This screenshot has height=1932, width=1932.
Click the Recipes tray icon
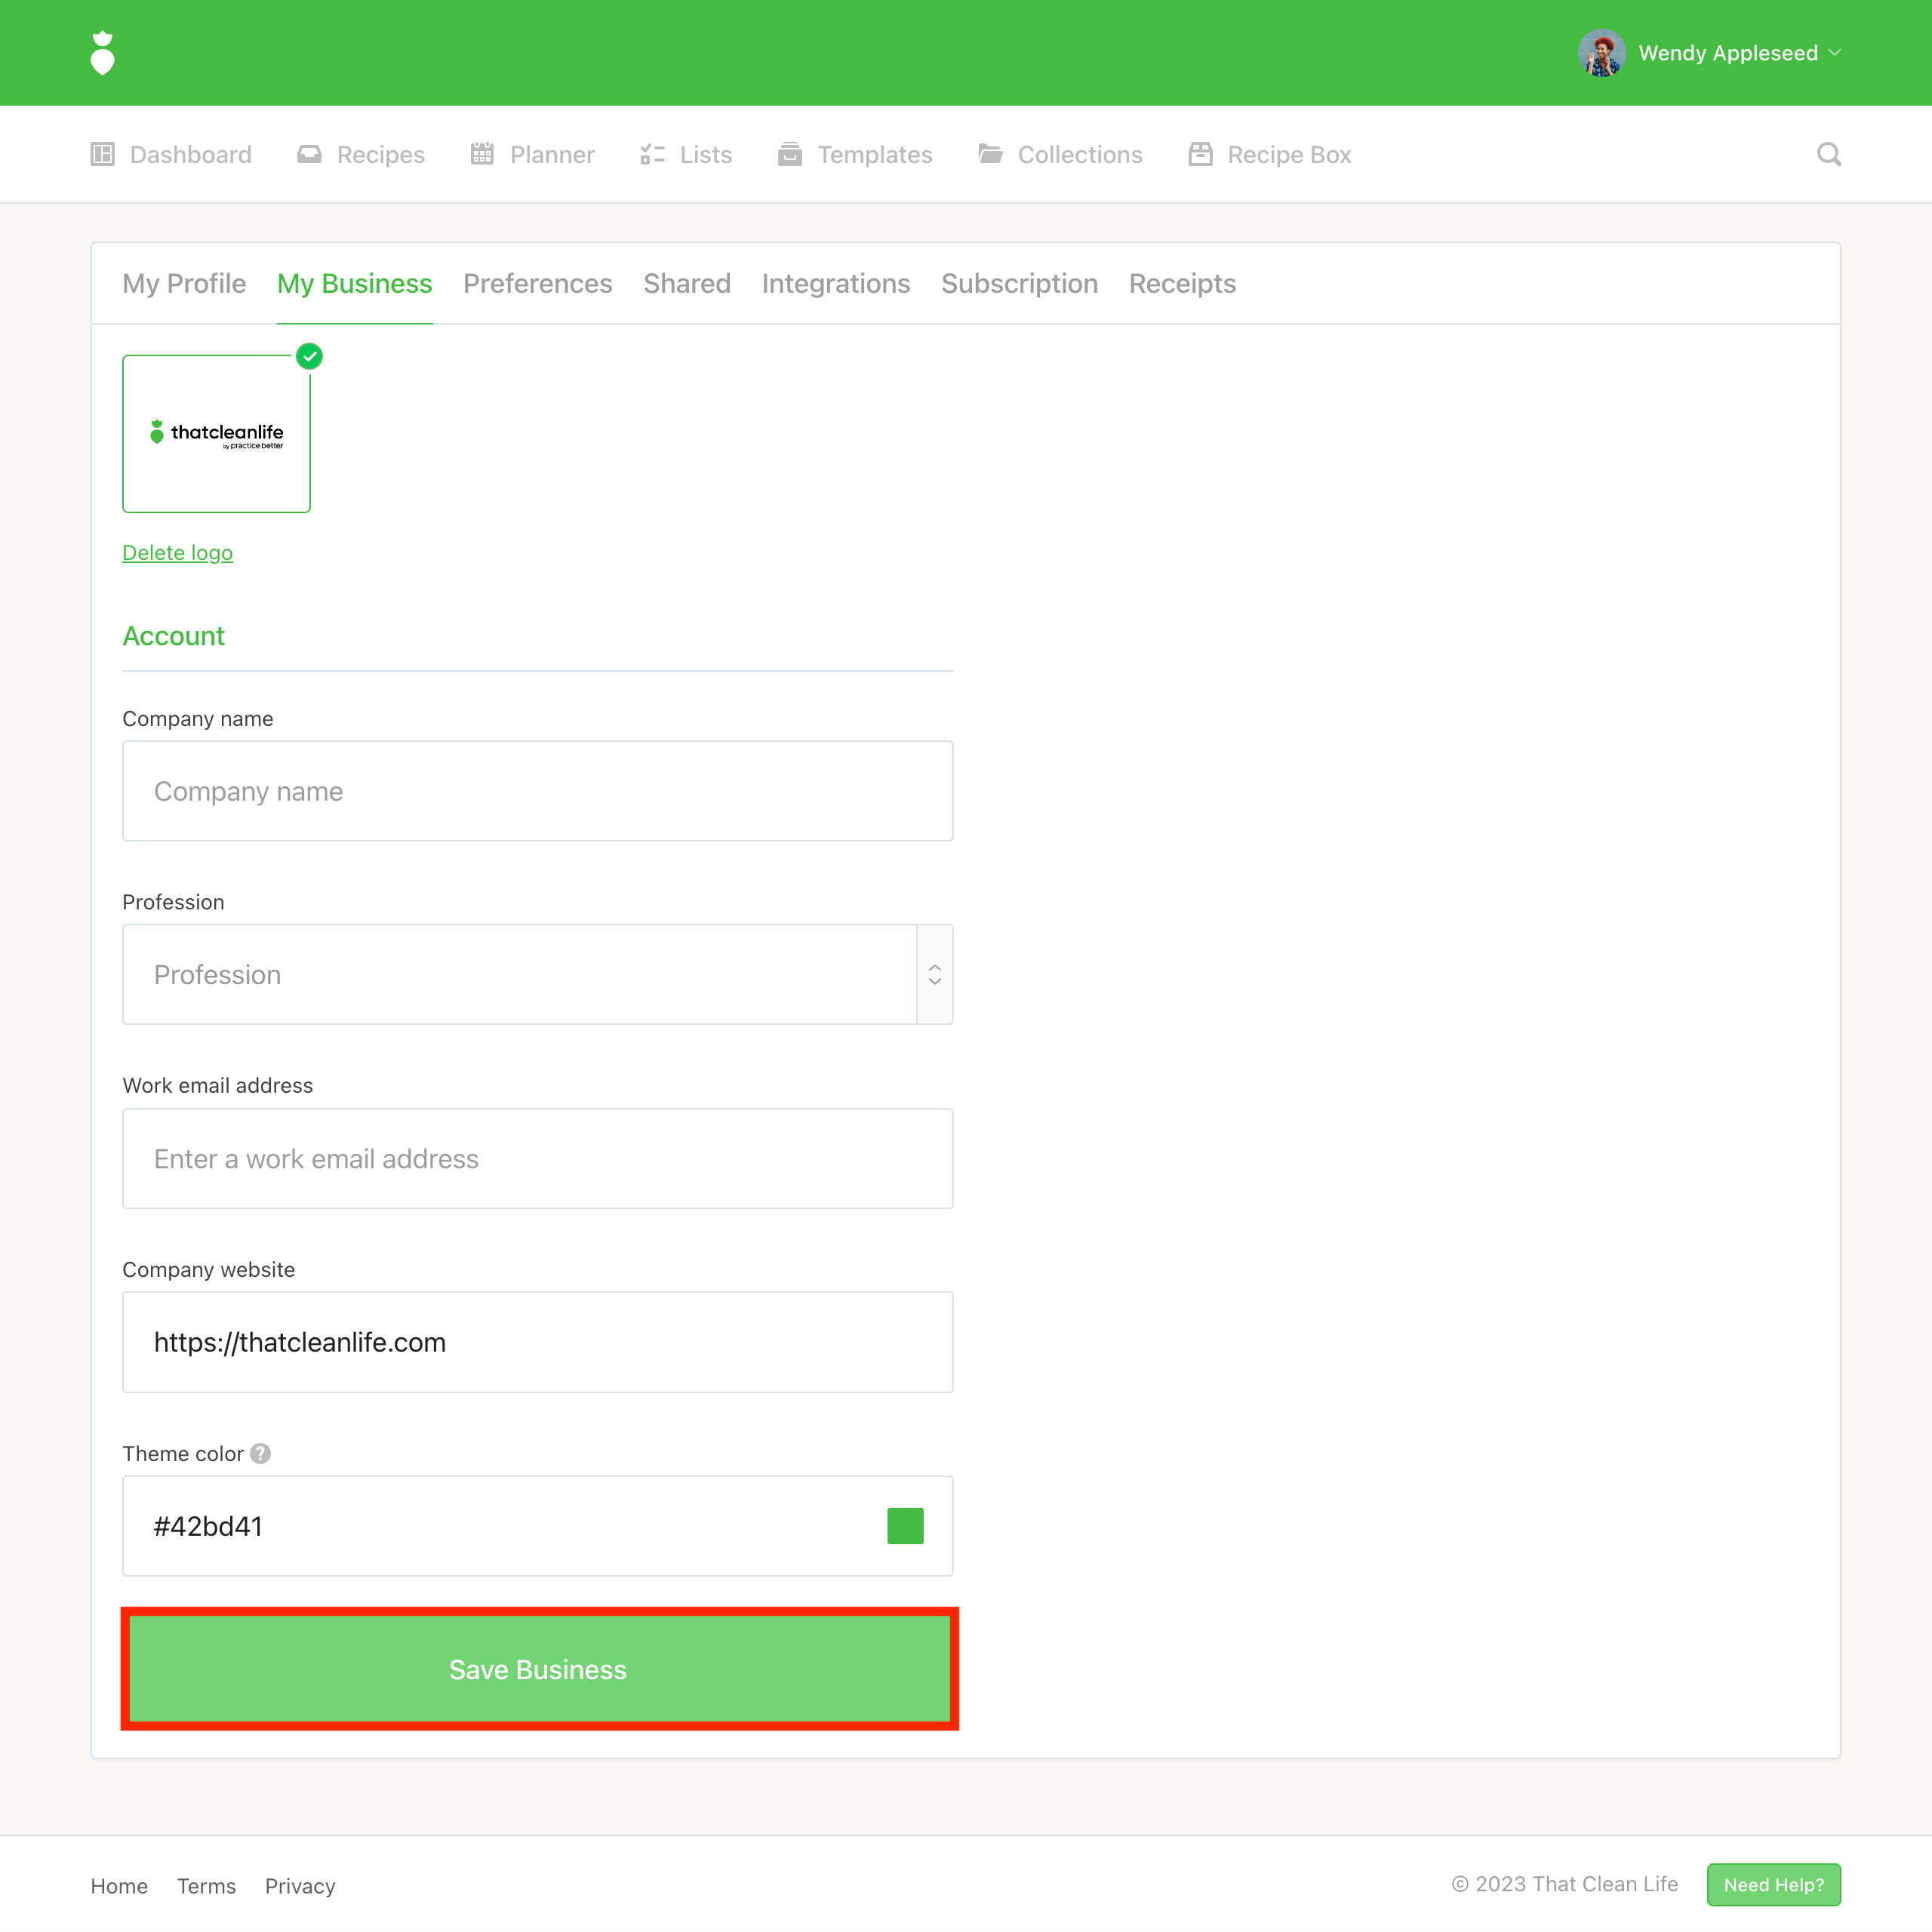tap(309, 154)
